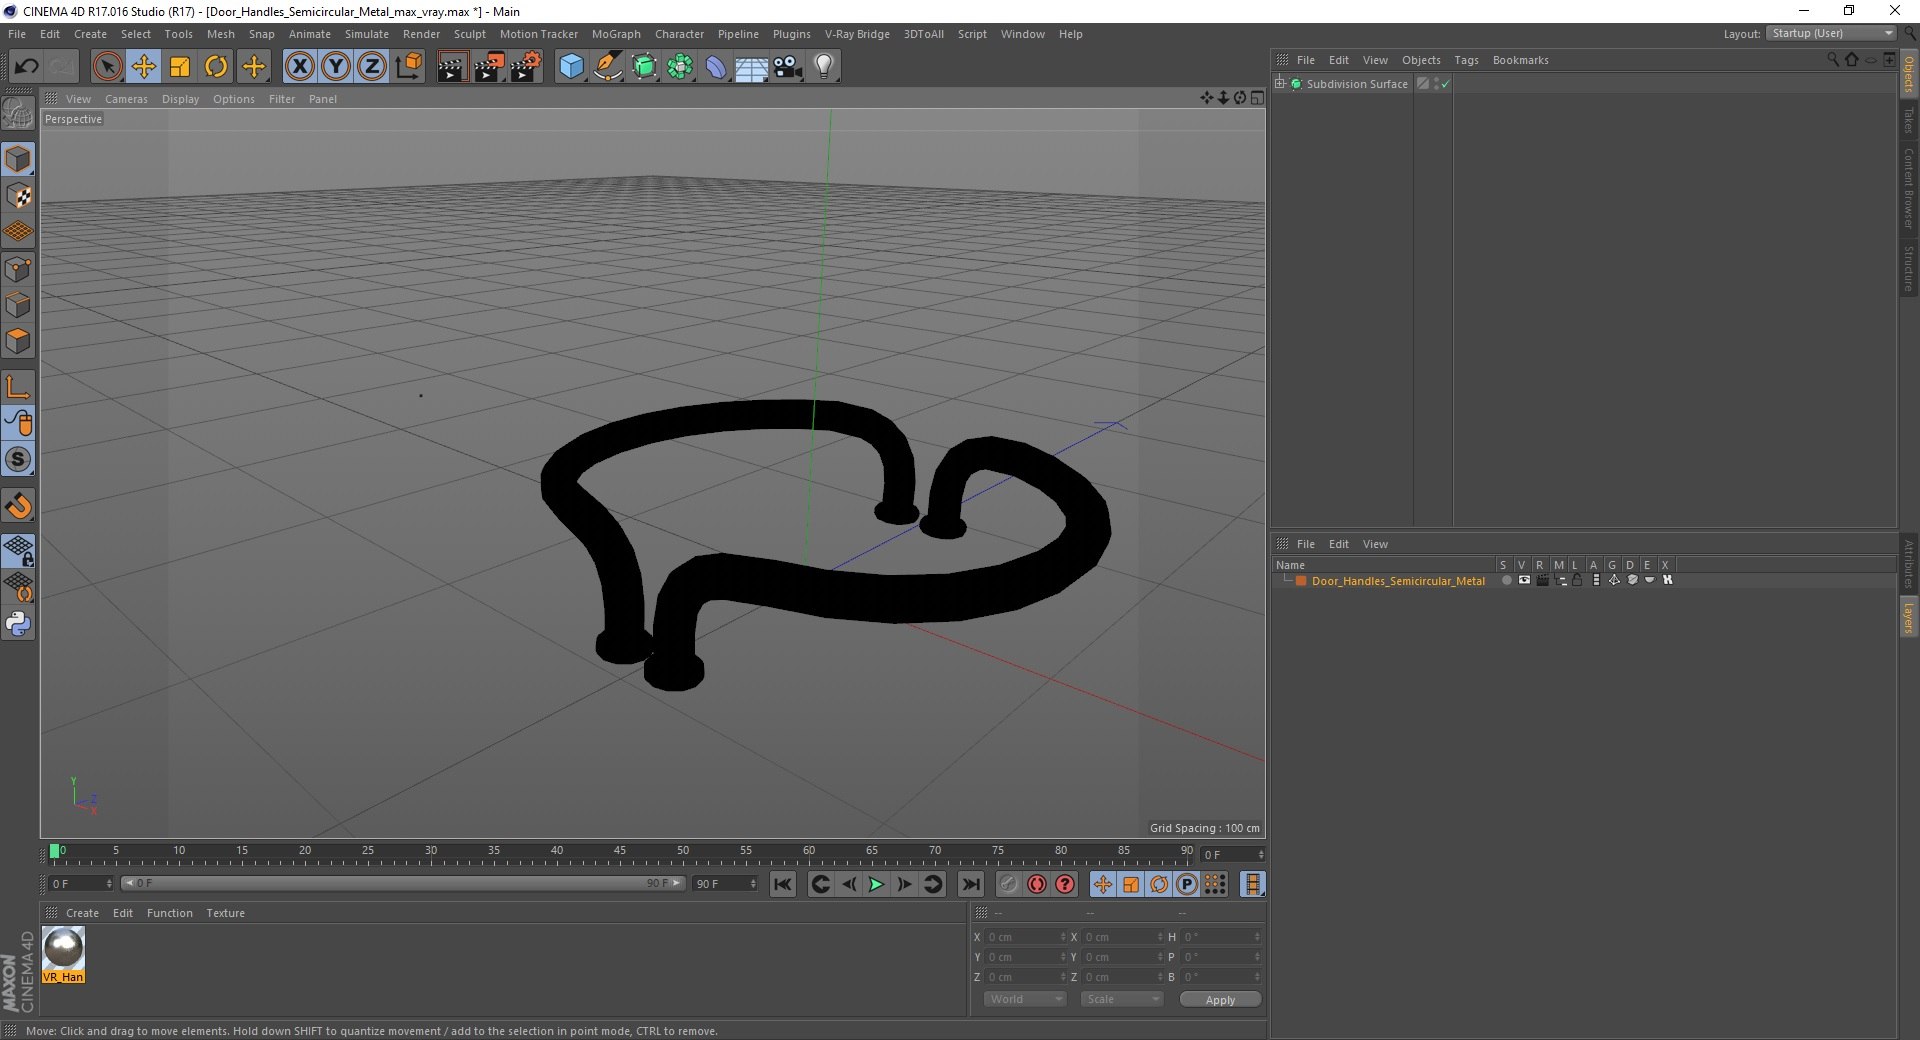Viewport: 1920px width, 1040px height.
Task: Enable Texture mode in left sidebar
Action: [18, 195]
